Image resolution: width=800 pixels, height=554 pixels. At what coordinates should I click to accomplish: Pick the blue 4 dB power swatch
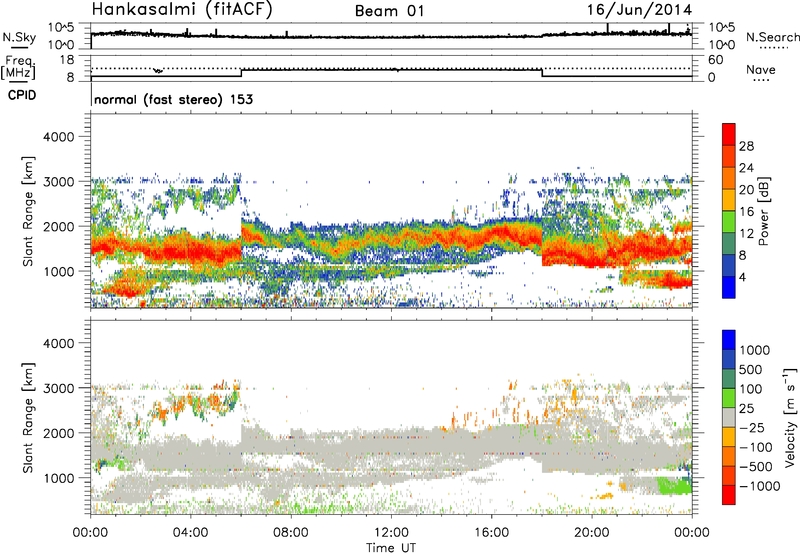click(729, 277)
